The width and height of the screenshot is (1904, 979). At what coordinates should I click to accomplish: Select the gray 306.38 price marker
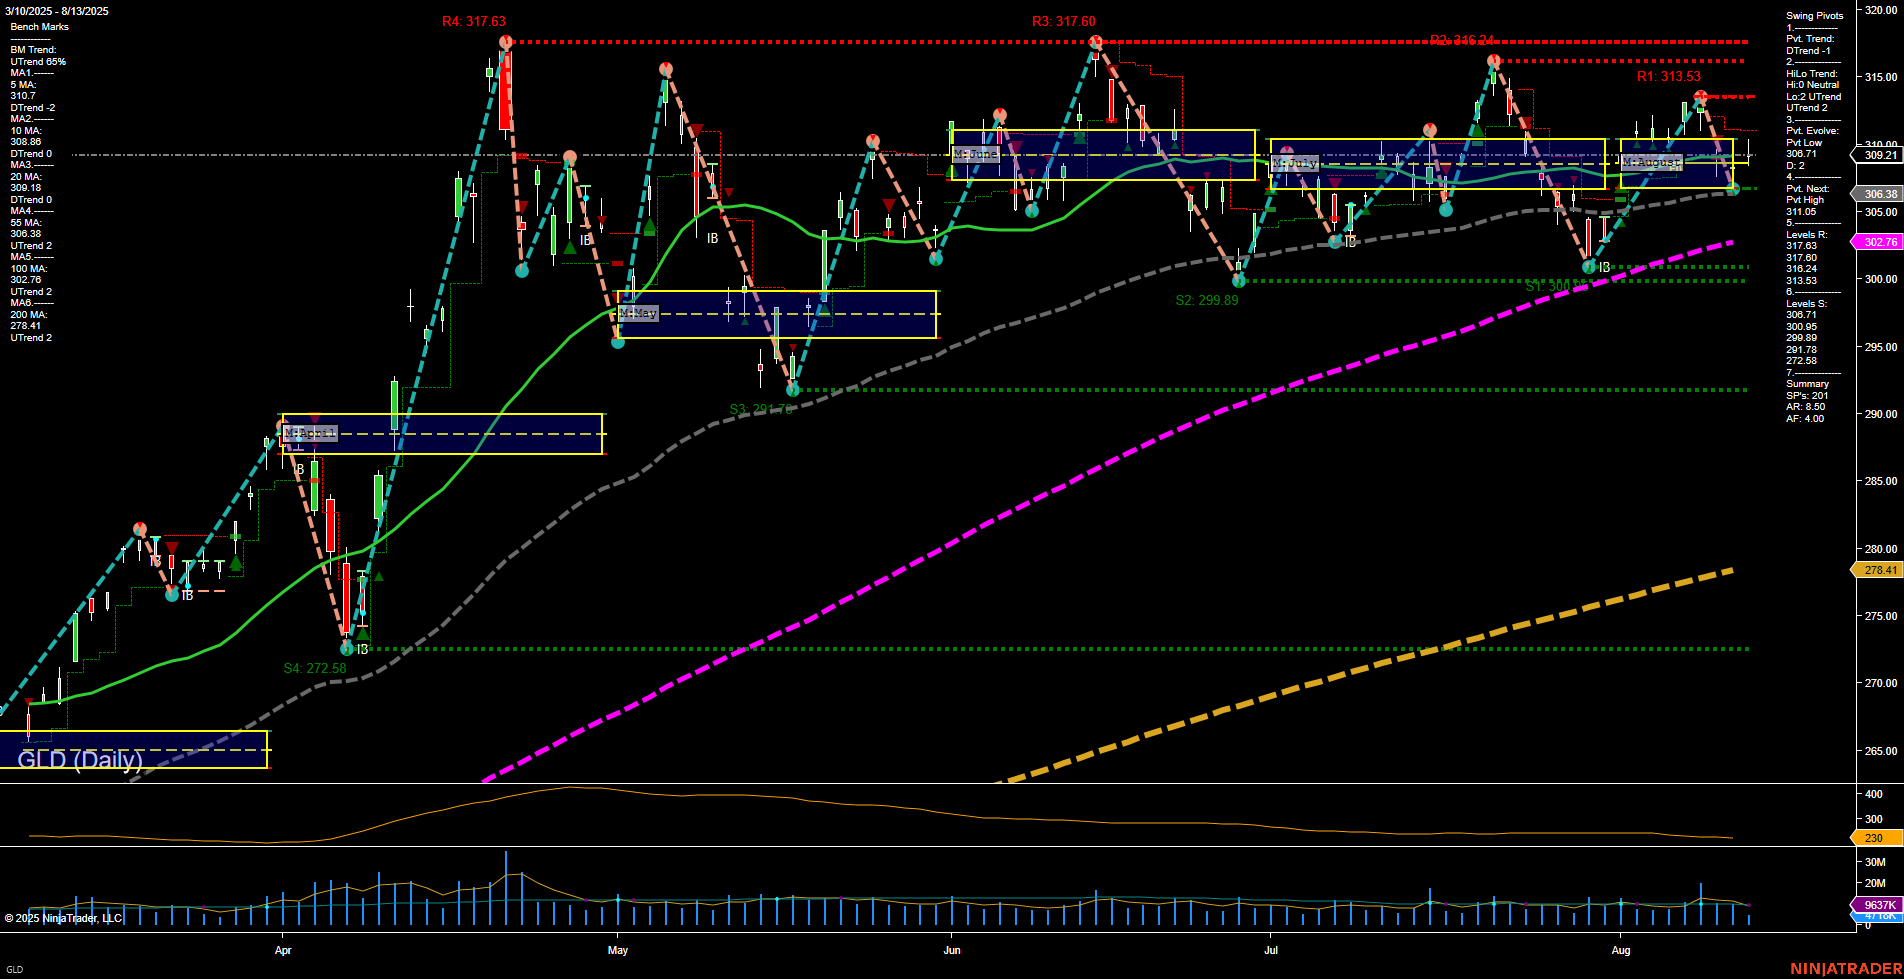pos(1879,194)
